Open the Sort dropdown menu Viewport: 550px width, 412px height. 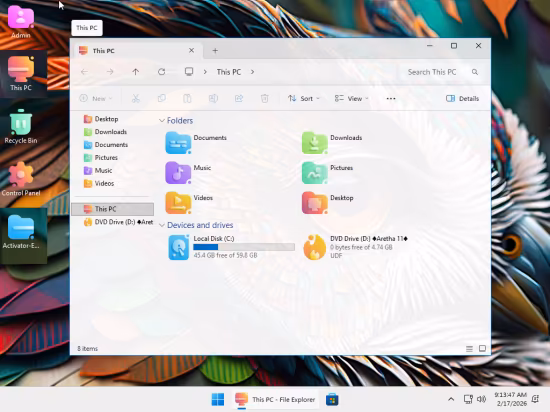pyautogui.click(x=304, y=99)
